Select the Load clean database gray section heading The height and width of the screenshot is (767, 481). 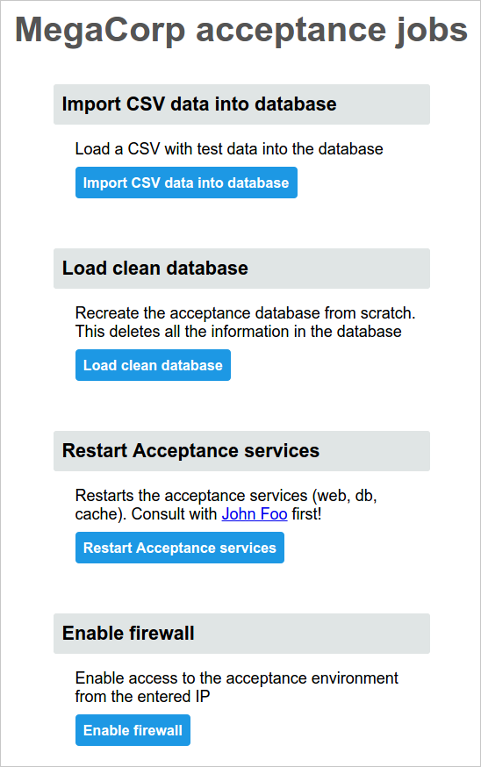click(x=242, y=268)
